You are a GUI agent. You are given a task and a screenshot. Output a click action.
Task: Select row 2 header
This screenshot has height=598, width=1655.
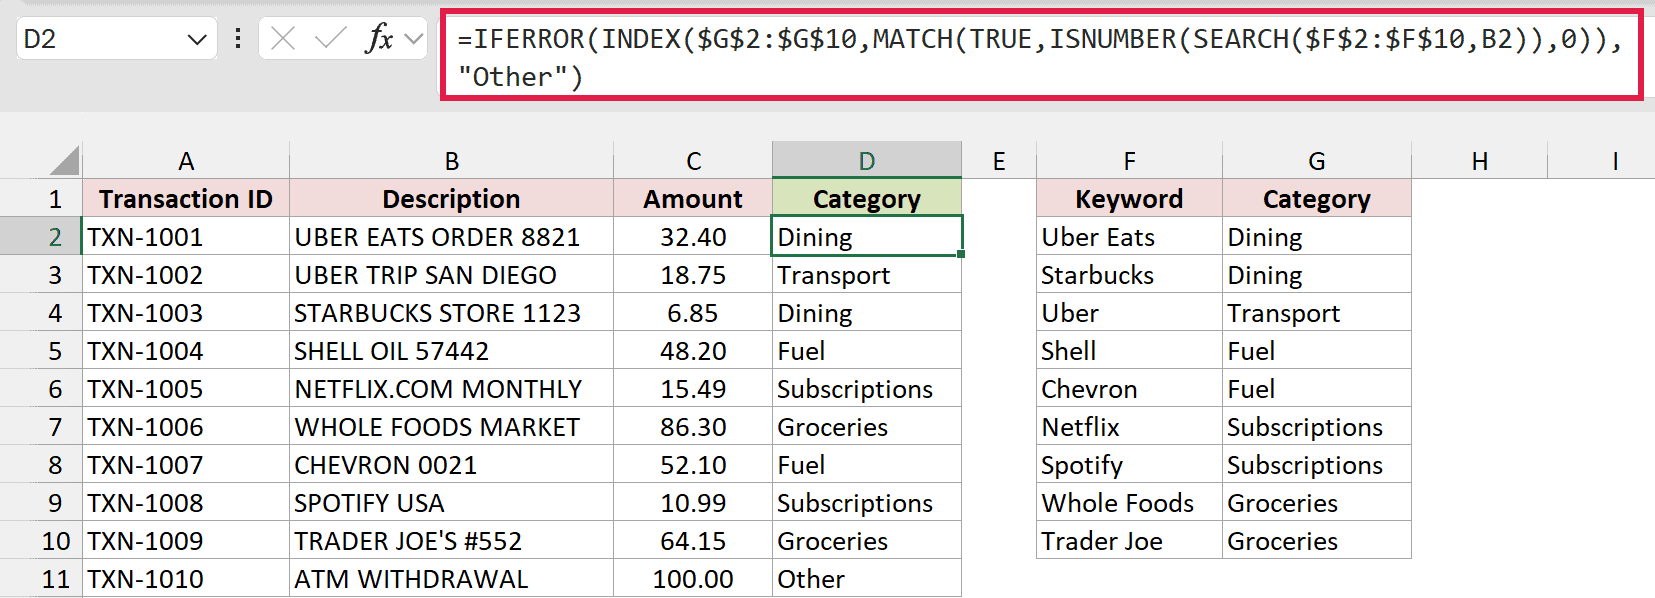41,237
